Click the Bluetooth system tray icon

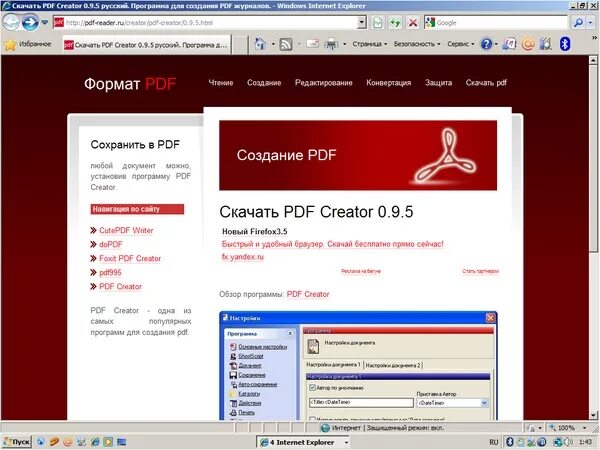tap(510, 442)
